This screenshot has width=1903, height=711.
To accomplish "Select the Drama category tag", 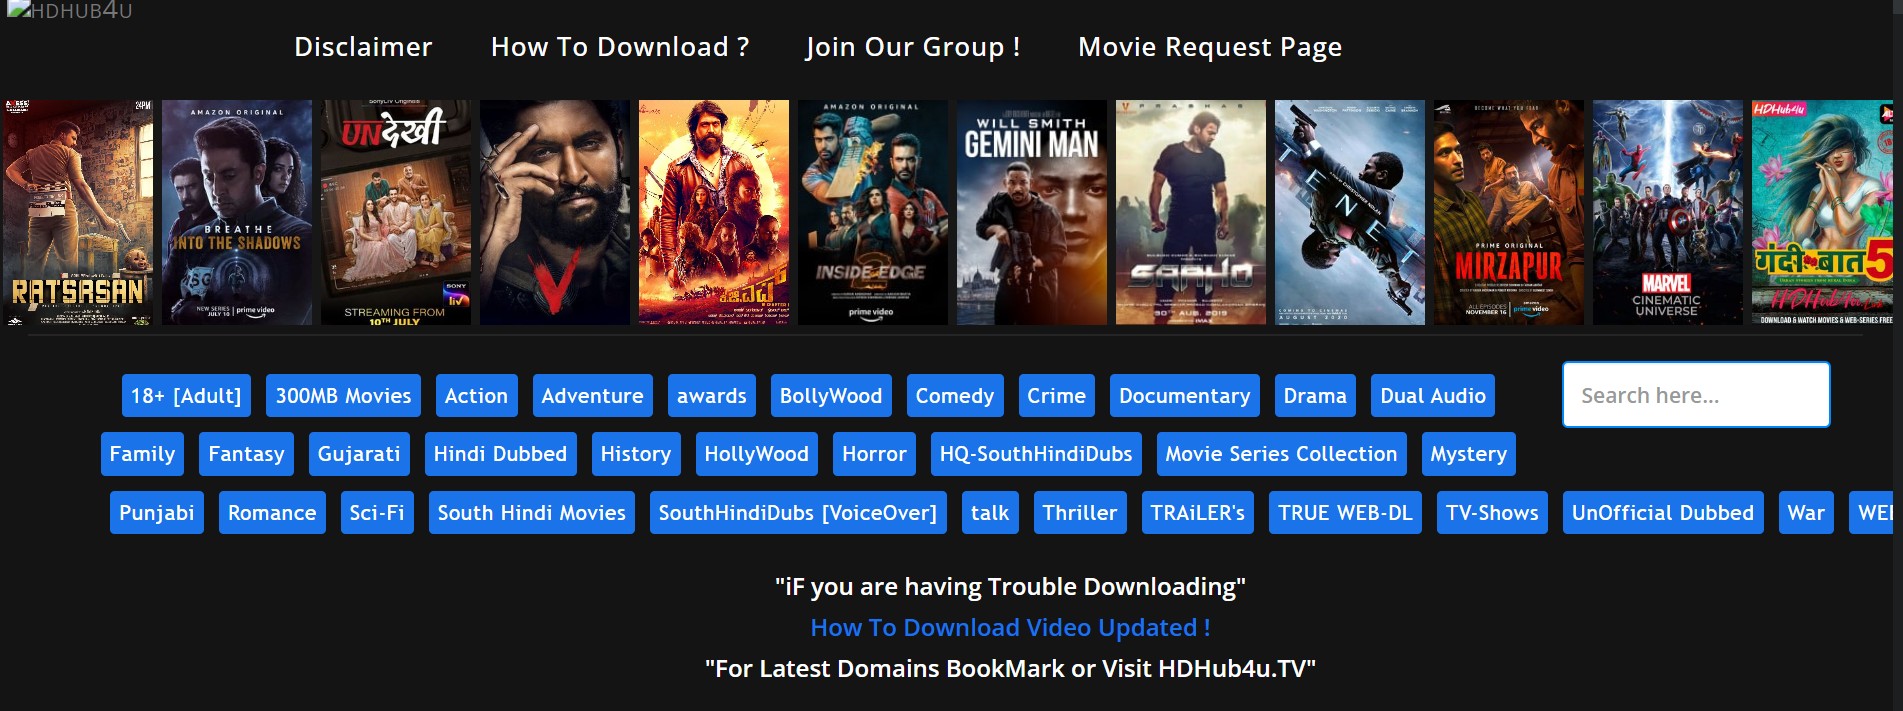I will 1315,396.
